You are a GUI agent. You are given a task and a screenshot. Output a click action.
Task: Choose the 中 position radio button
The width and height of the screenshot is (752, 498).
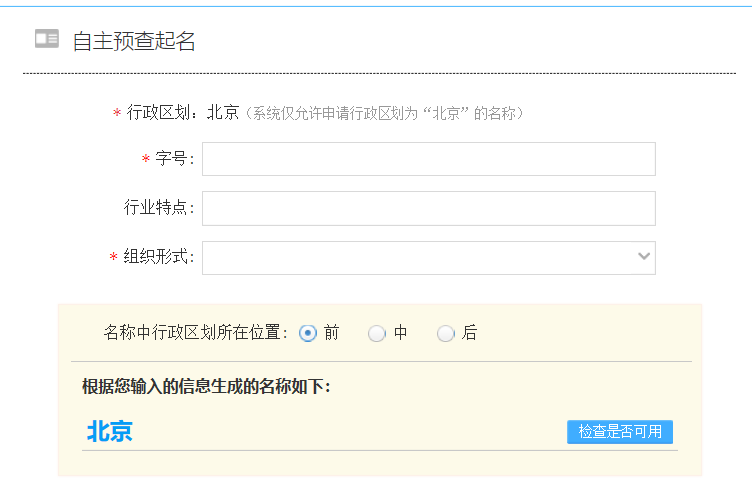(x=377, y=333)
